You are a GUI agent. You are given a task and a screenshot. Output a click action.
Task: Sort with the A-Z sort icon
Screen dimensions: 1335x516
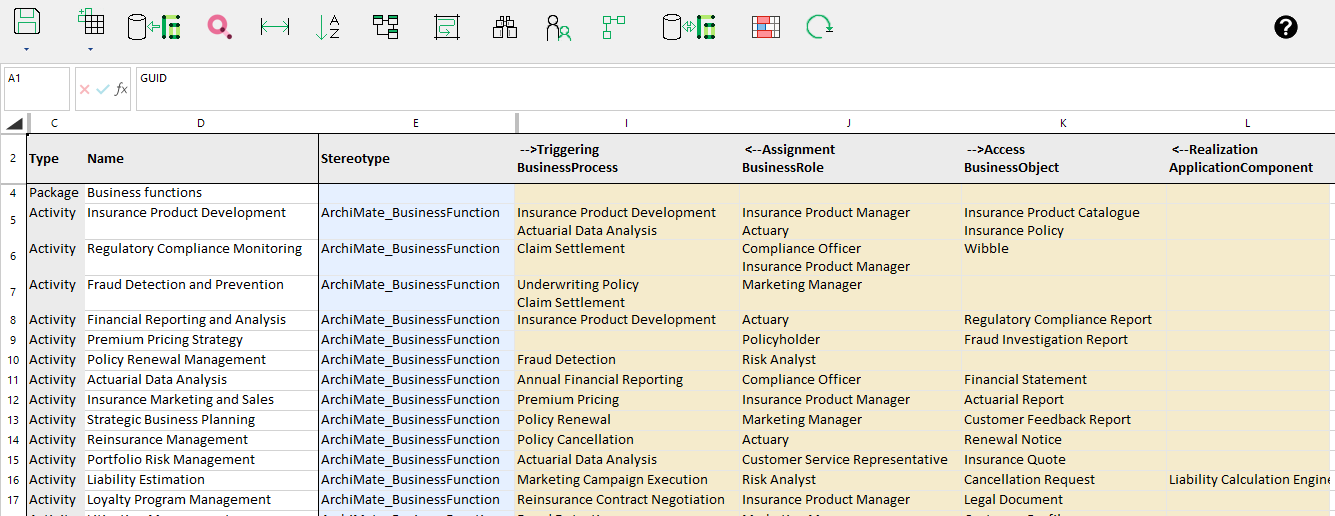(327, 27)
